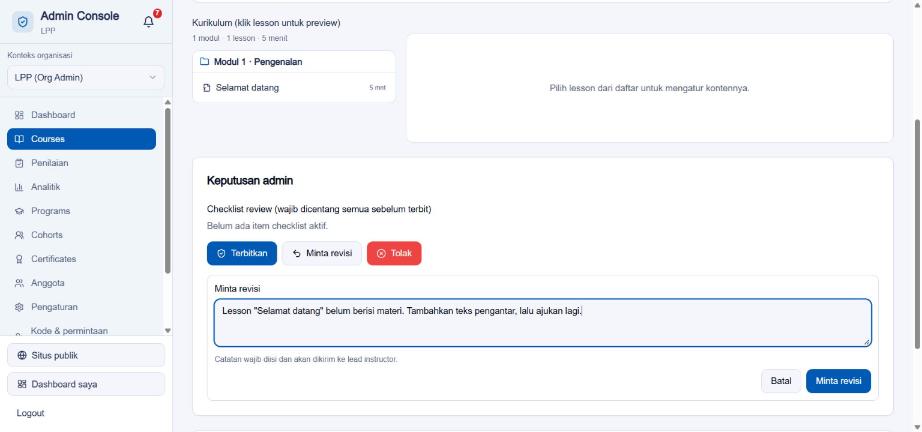Click the Cohorts people icon

pyautogui.click(x=19, y=235)
